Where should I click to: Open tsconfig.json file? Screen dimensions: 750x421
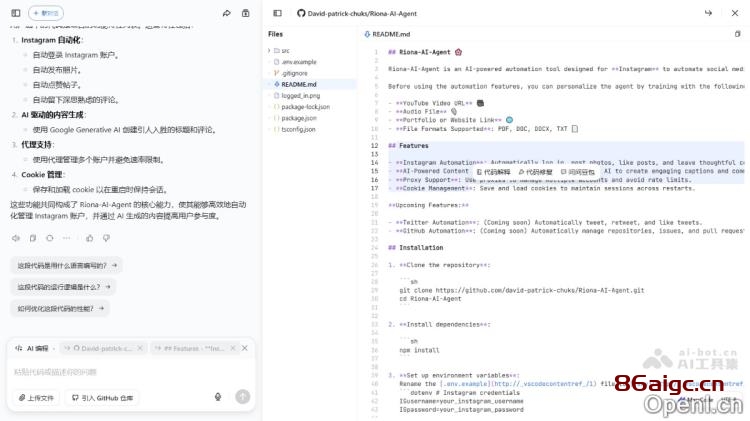(x=298, y=129)
